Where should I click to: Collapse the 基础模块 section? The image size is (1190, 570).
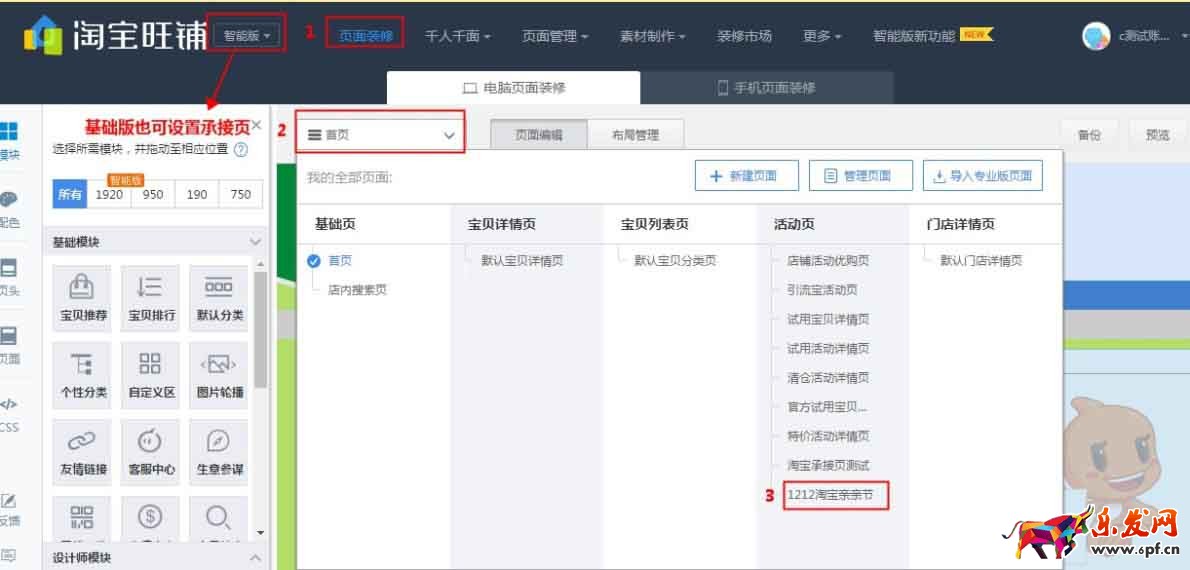pos(255,242)
